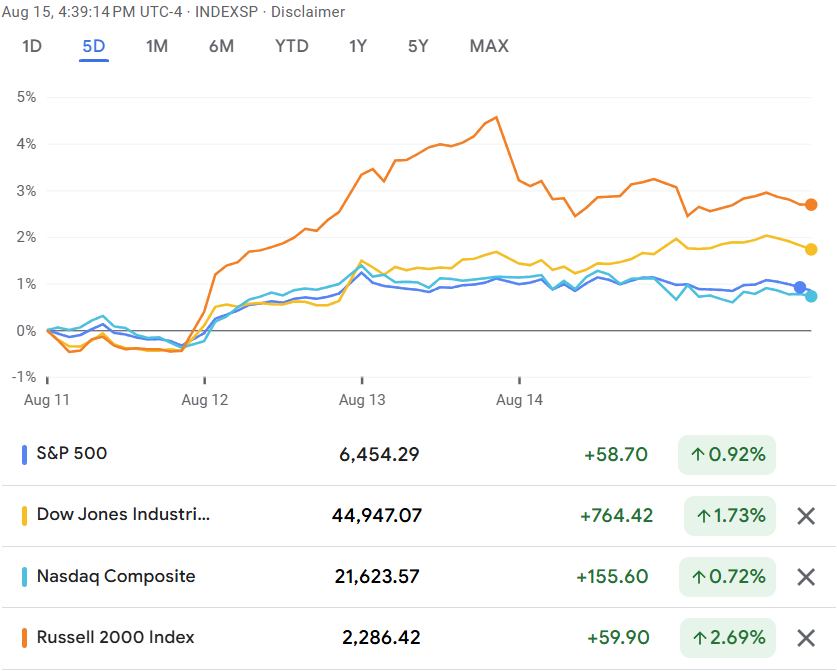Open the S&P 500 index row
Viewport: 837px width, 671px height.
click(418, 455)
